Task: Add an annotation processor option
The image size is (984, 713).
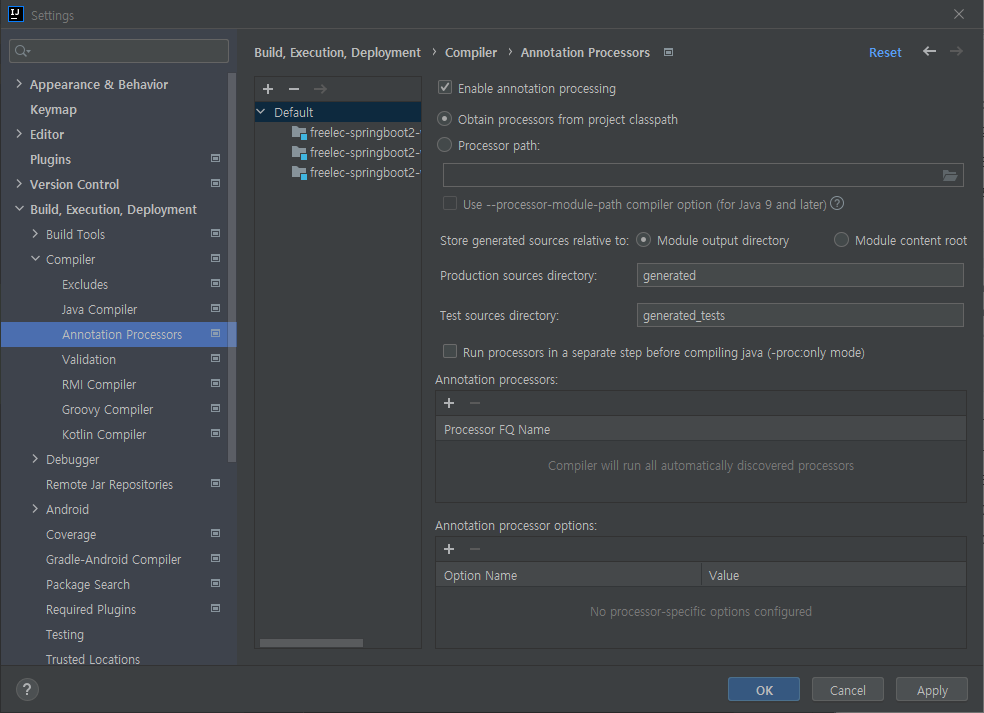Action: coord(449,549)
